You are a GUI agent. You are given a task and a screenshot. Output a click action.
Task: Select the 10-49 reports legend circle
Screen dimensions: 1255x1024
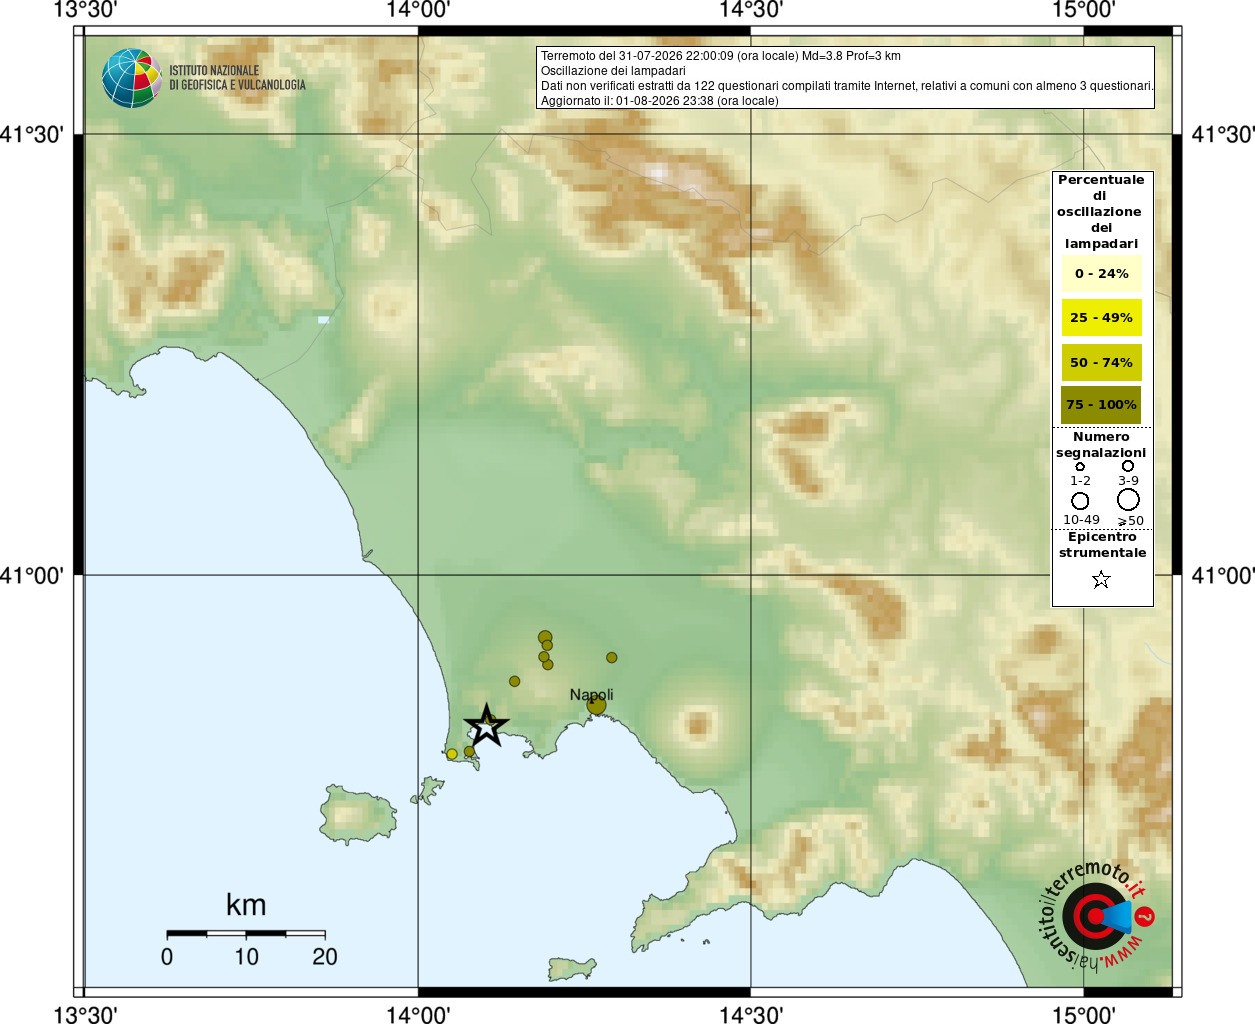point(1080,500)
